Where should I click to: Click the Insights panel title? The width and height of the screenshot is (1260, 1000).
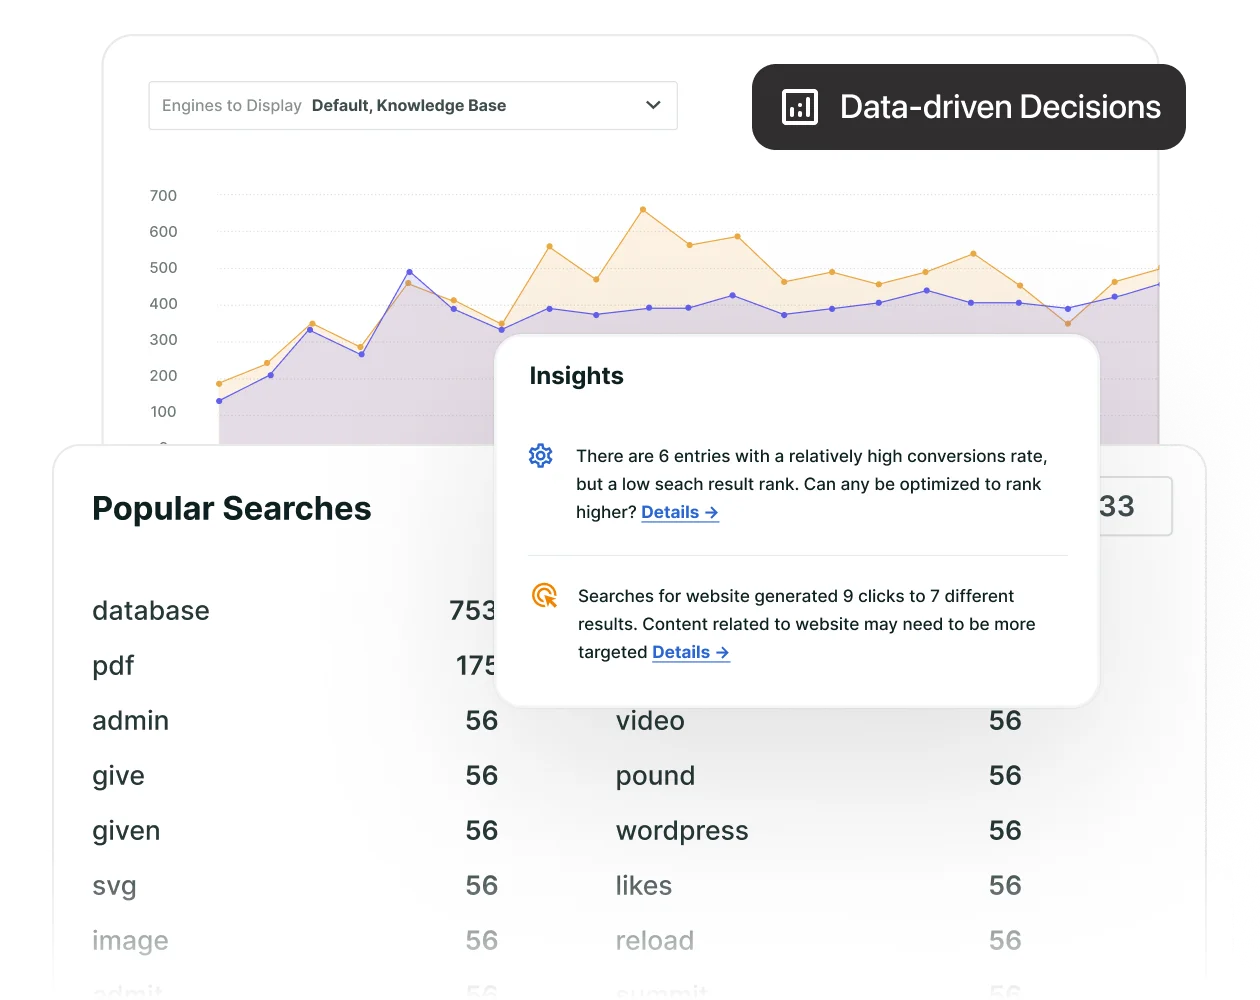pyautogui.click(x=577, y=376)
